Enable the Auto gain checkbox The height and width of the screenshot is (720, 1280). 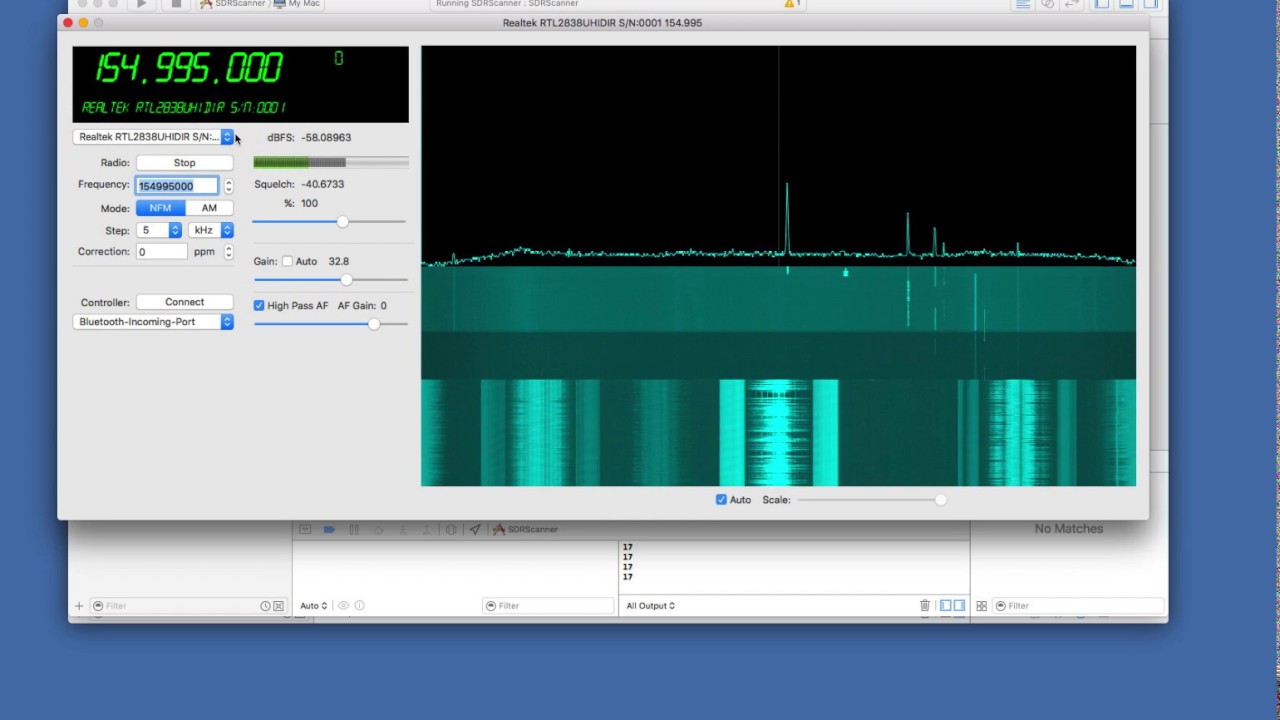point(287,261)
